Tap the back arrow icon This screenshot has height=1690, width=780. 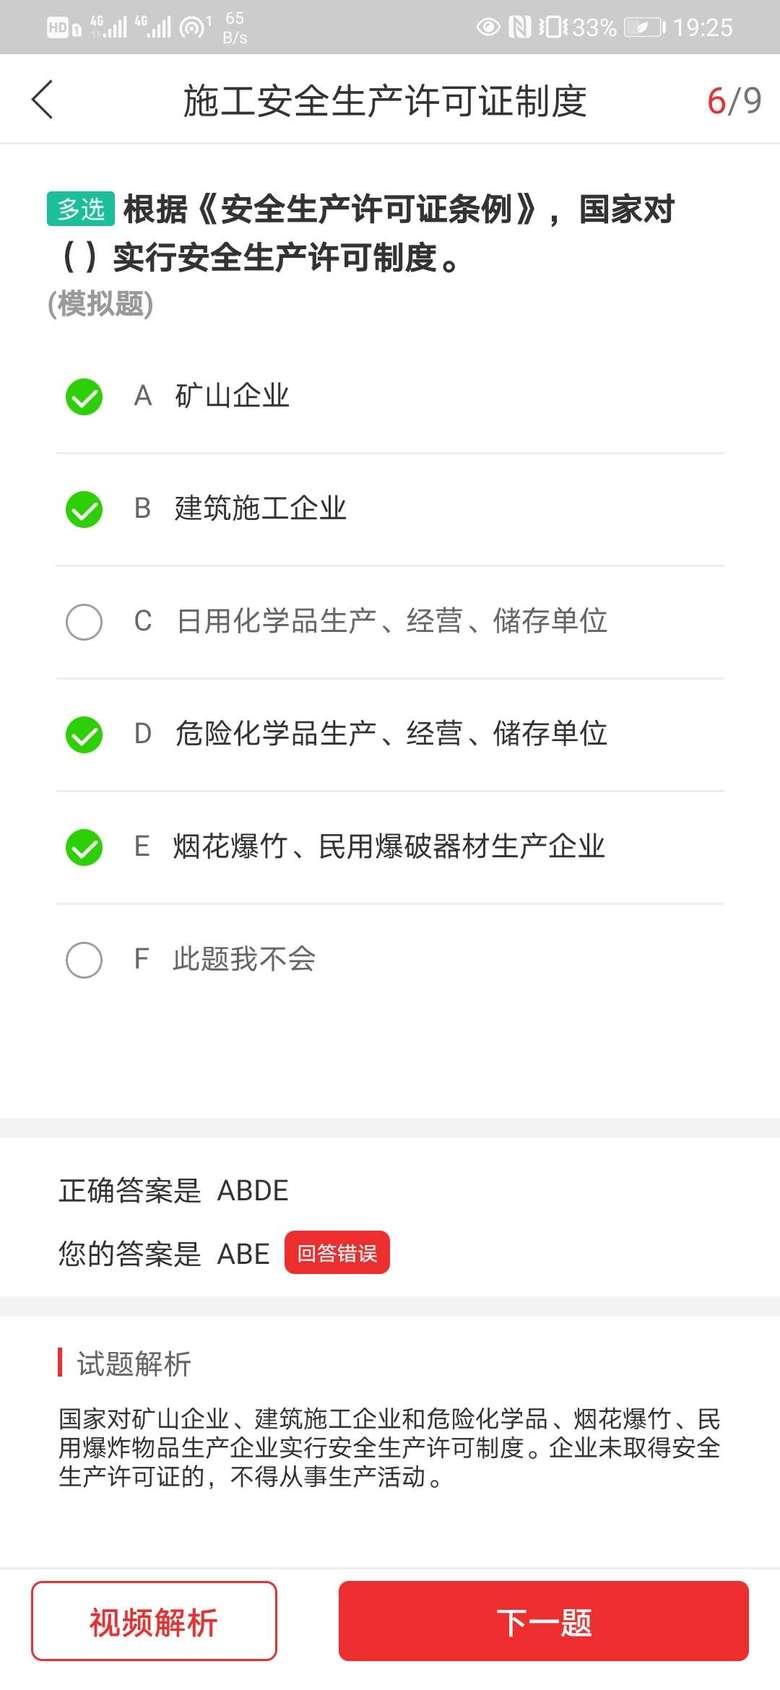coord(42,100)
